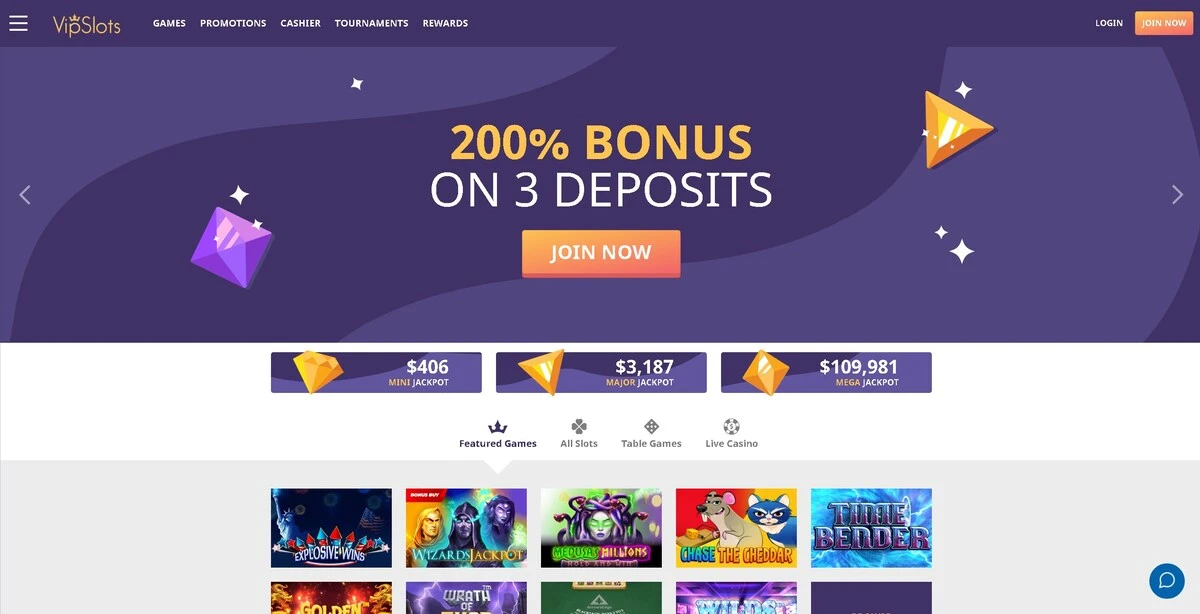Open the Promotions menu item
This screenshot has width=1200, height=614.
pos(233,23)
